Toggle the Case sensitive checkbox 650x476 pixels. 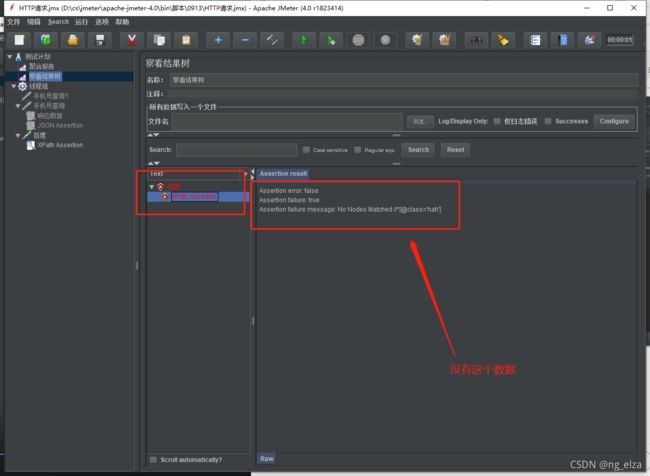pos(306,150)
